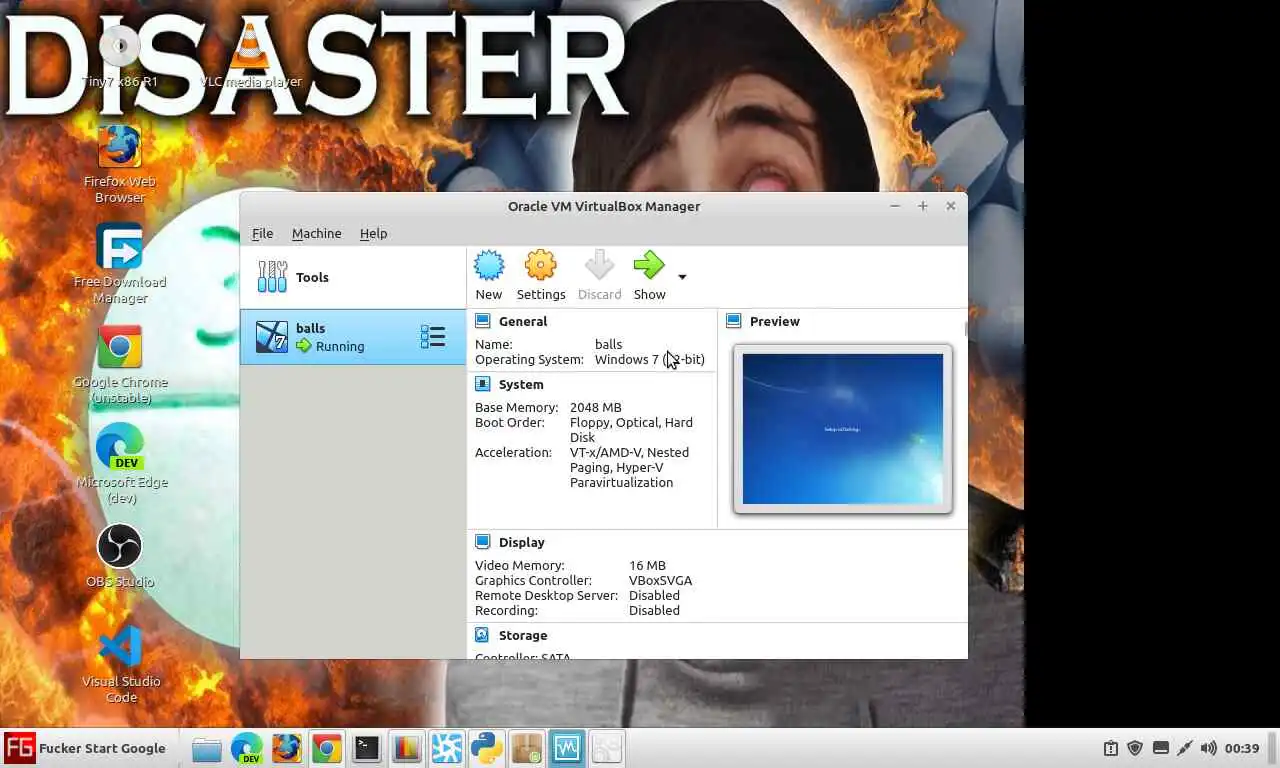
Task: Open the Fucker Start Google menu
Action: coord(86,748)
